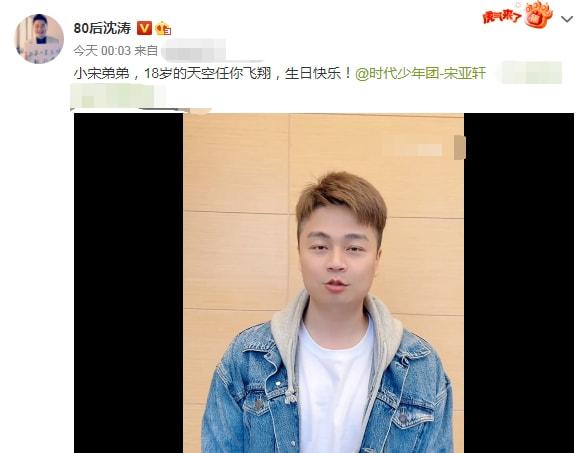Open the @时代少年团-宋亚轩 mention link

tap(420, 73)
